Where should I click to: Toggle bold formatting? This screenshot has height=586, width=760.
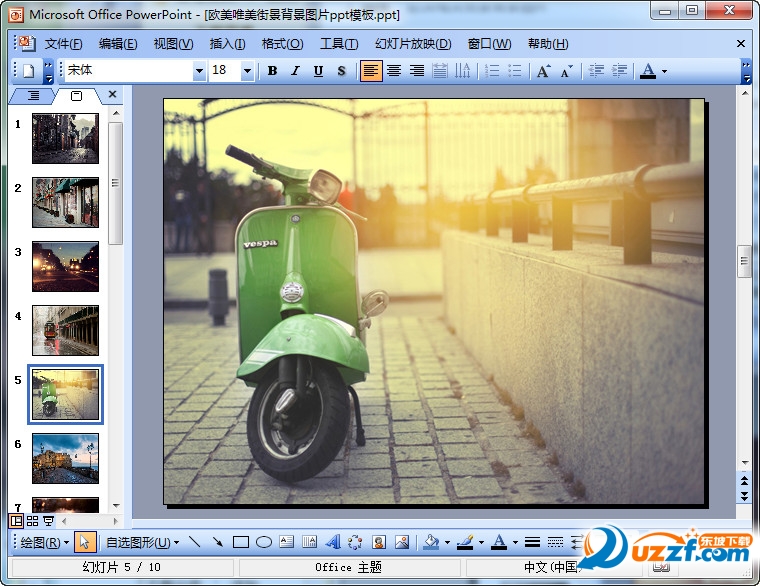coord(272,71)
